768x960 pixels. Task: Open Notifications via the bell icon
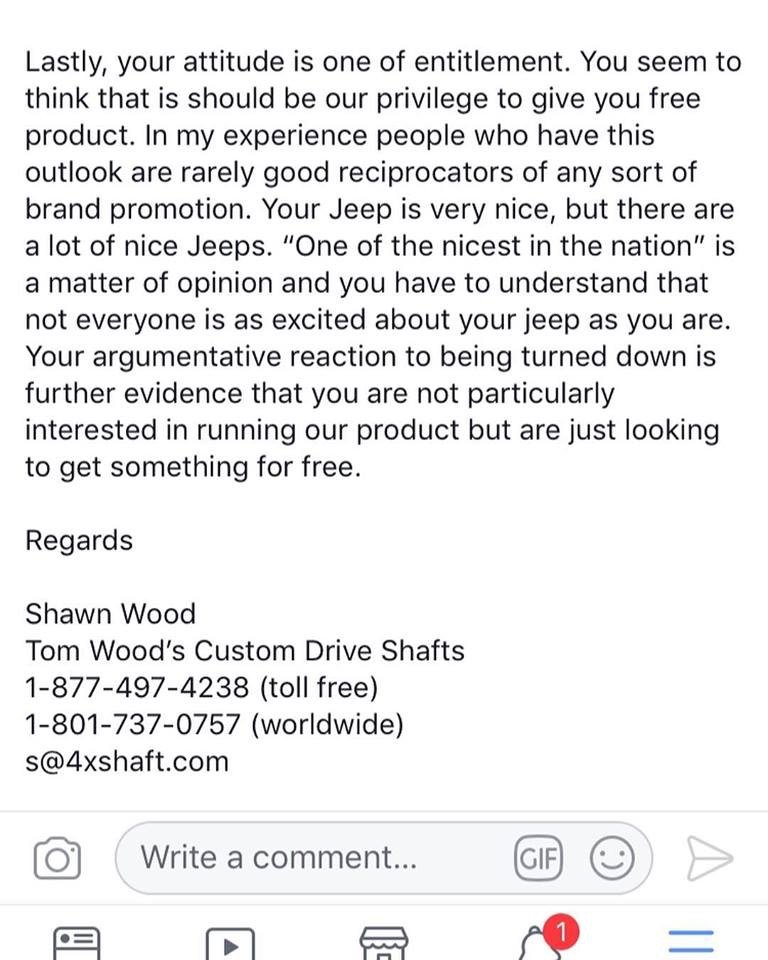click(538, 945)
